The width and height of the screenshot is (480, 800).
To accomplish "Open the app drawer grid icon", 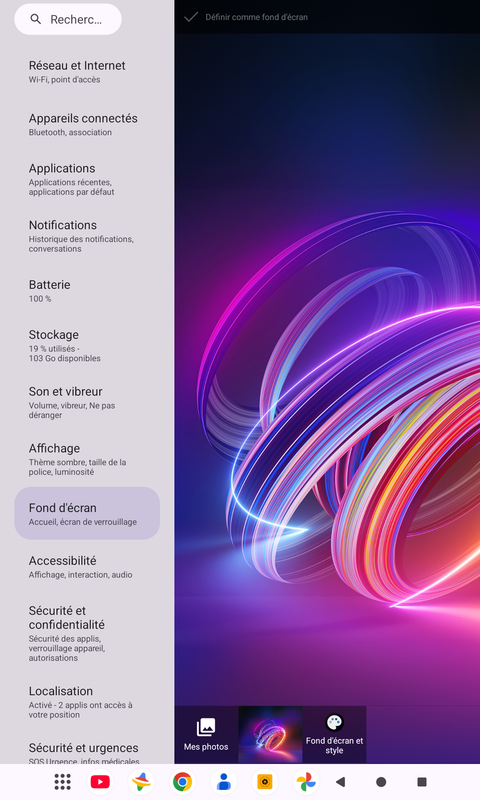I will coord(62,782).
